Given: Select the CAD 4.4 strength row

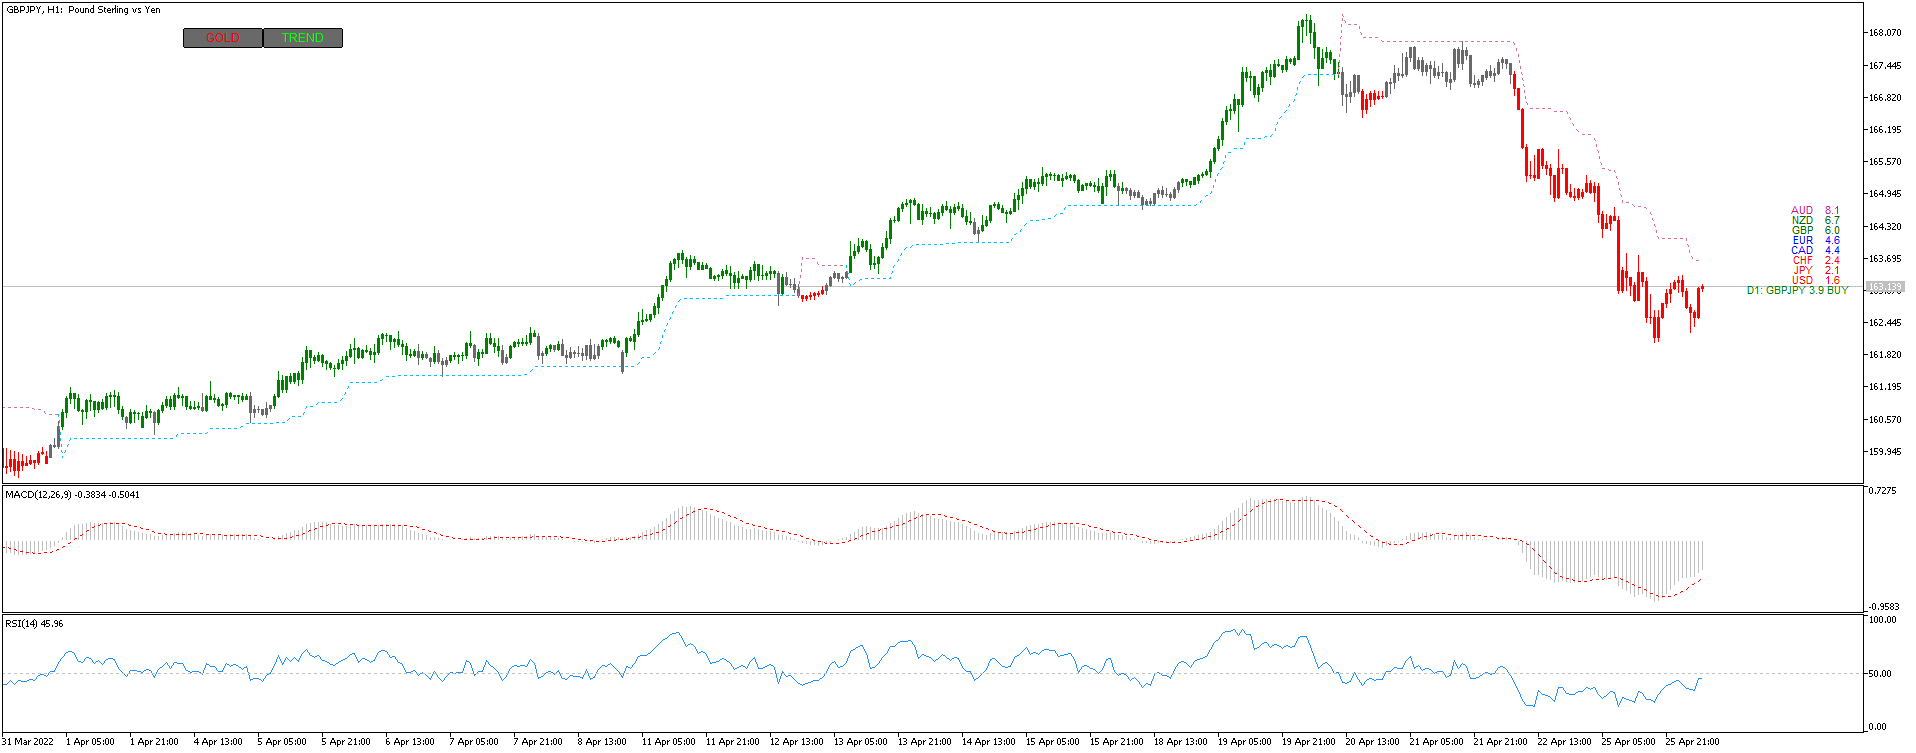Looking at the screenshot, I should (x=1815, y=251).
